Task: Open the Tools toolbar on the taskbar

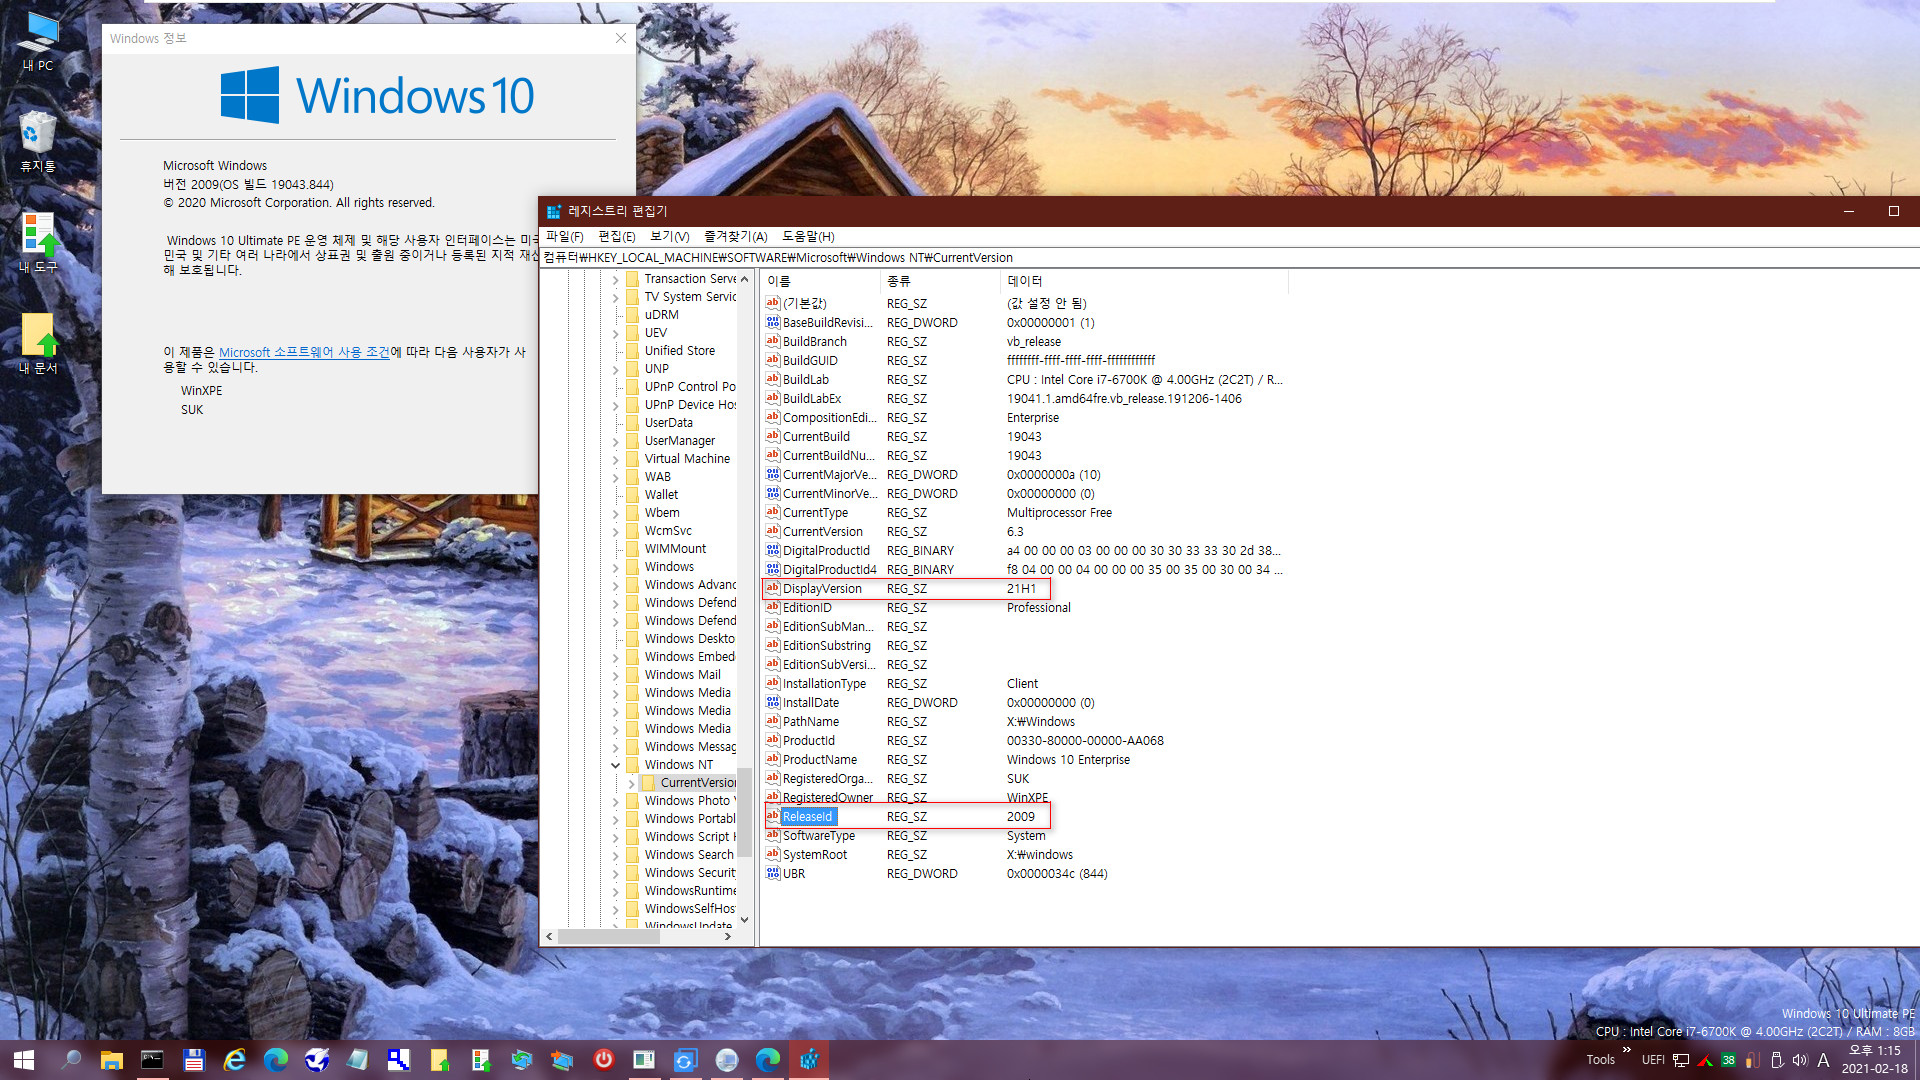Action: 1600,1060
